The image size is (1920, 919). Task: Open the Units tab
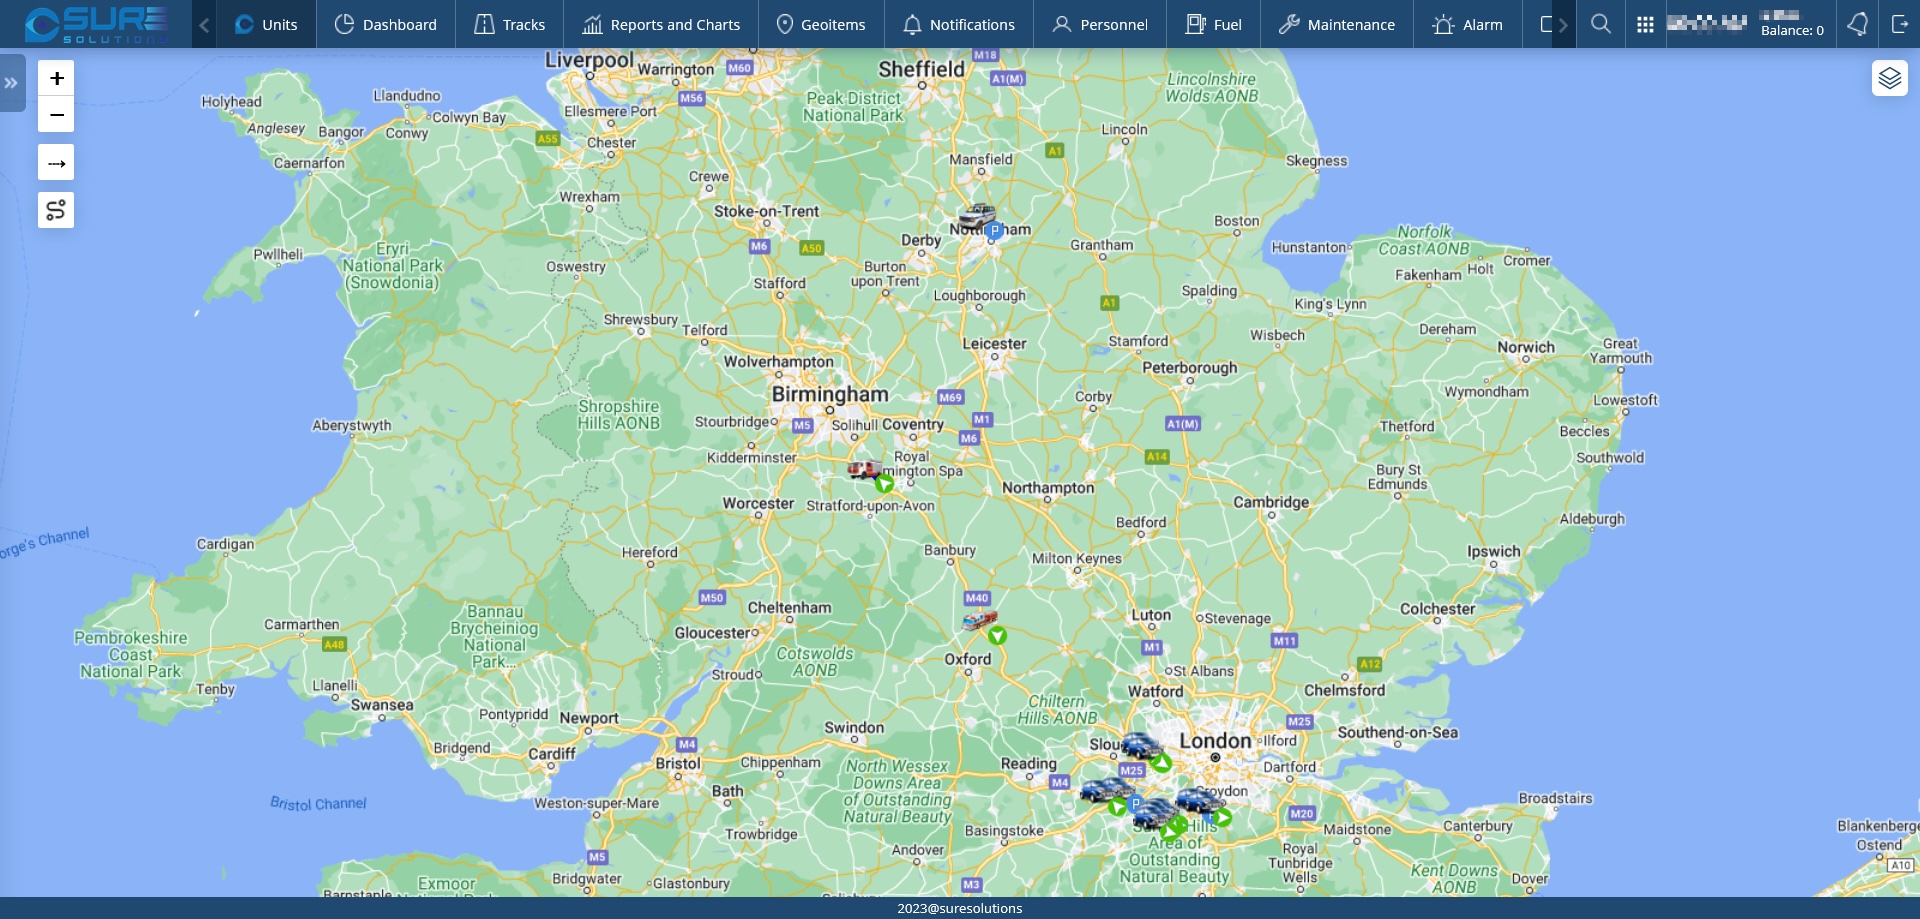point(266,24)
